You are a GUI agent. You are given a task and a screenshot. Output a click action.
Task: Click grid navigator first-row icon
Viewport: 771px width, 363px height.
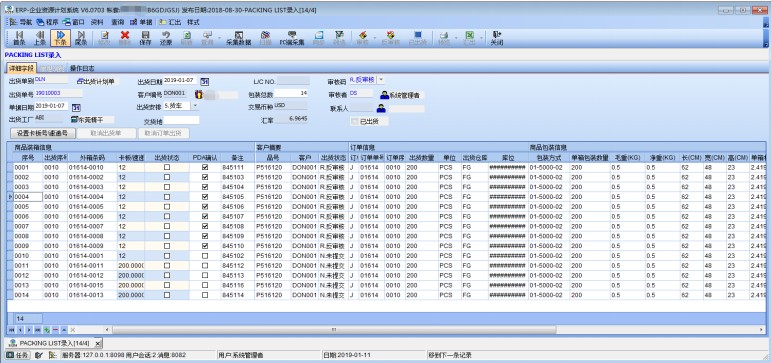pos(11,330)
